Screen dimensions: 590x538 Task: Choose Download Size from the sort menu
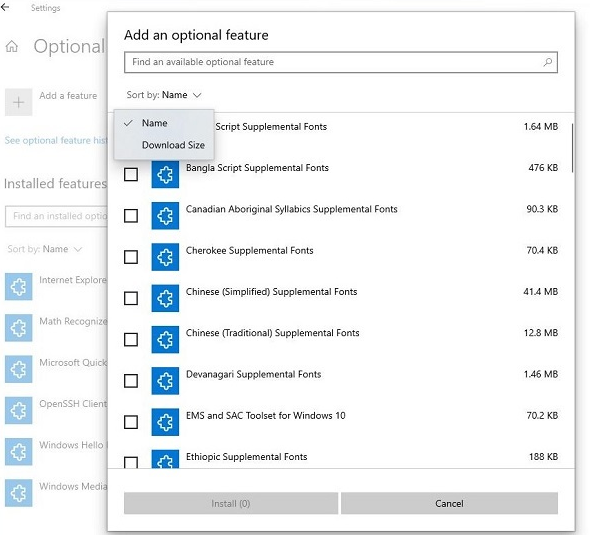[x=173, y=145]
